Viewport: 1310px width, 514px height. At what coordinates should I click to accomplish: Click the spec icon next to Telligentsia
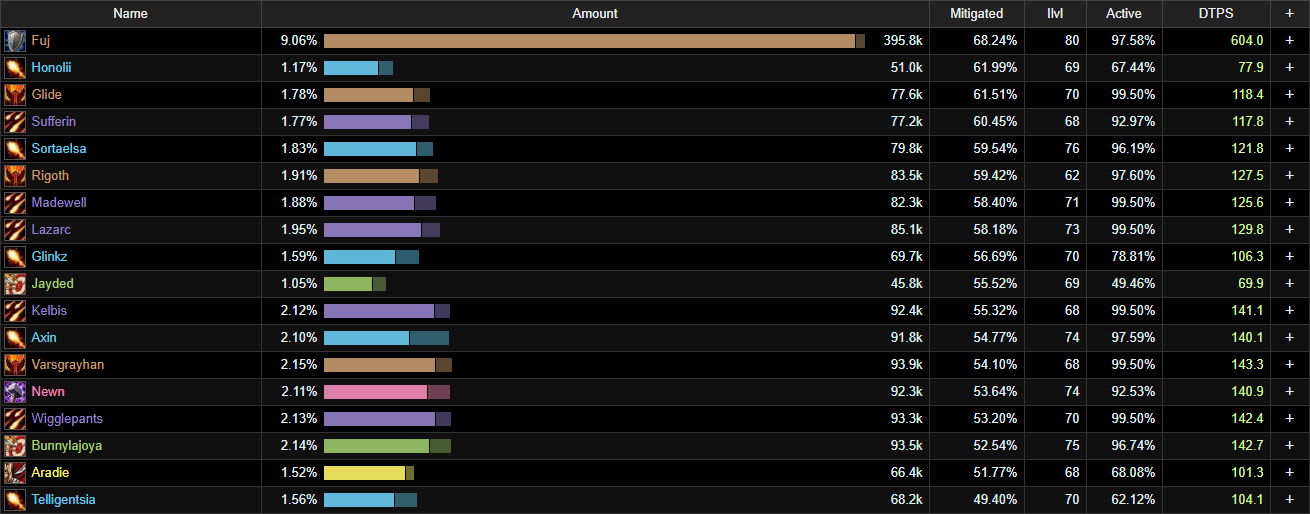15,500
